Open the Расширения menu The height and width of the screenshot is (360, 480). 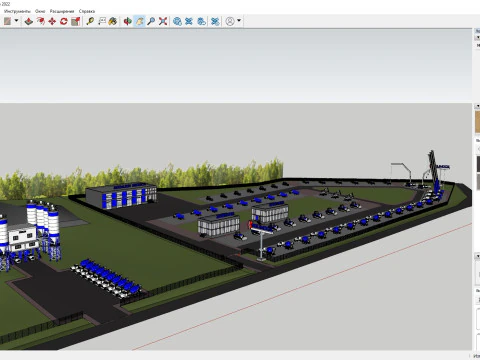(62, 11)
